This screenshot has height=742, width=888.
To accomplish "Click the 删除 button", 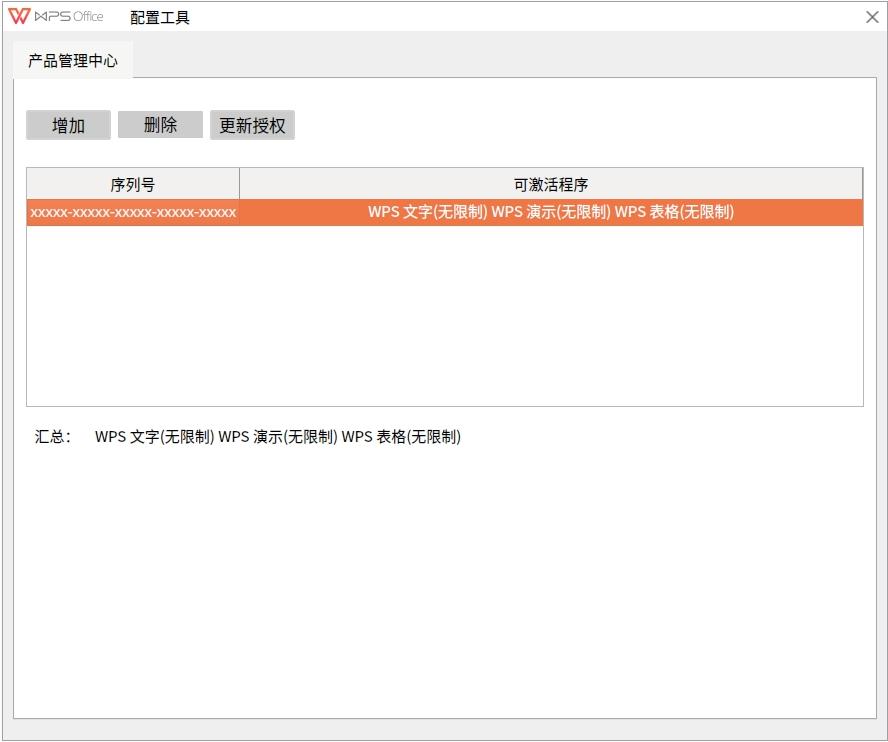I will click(160, 125).
